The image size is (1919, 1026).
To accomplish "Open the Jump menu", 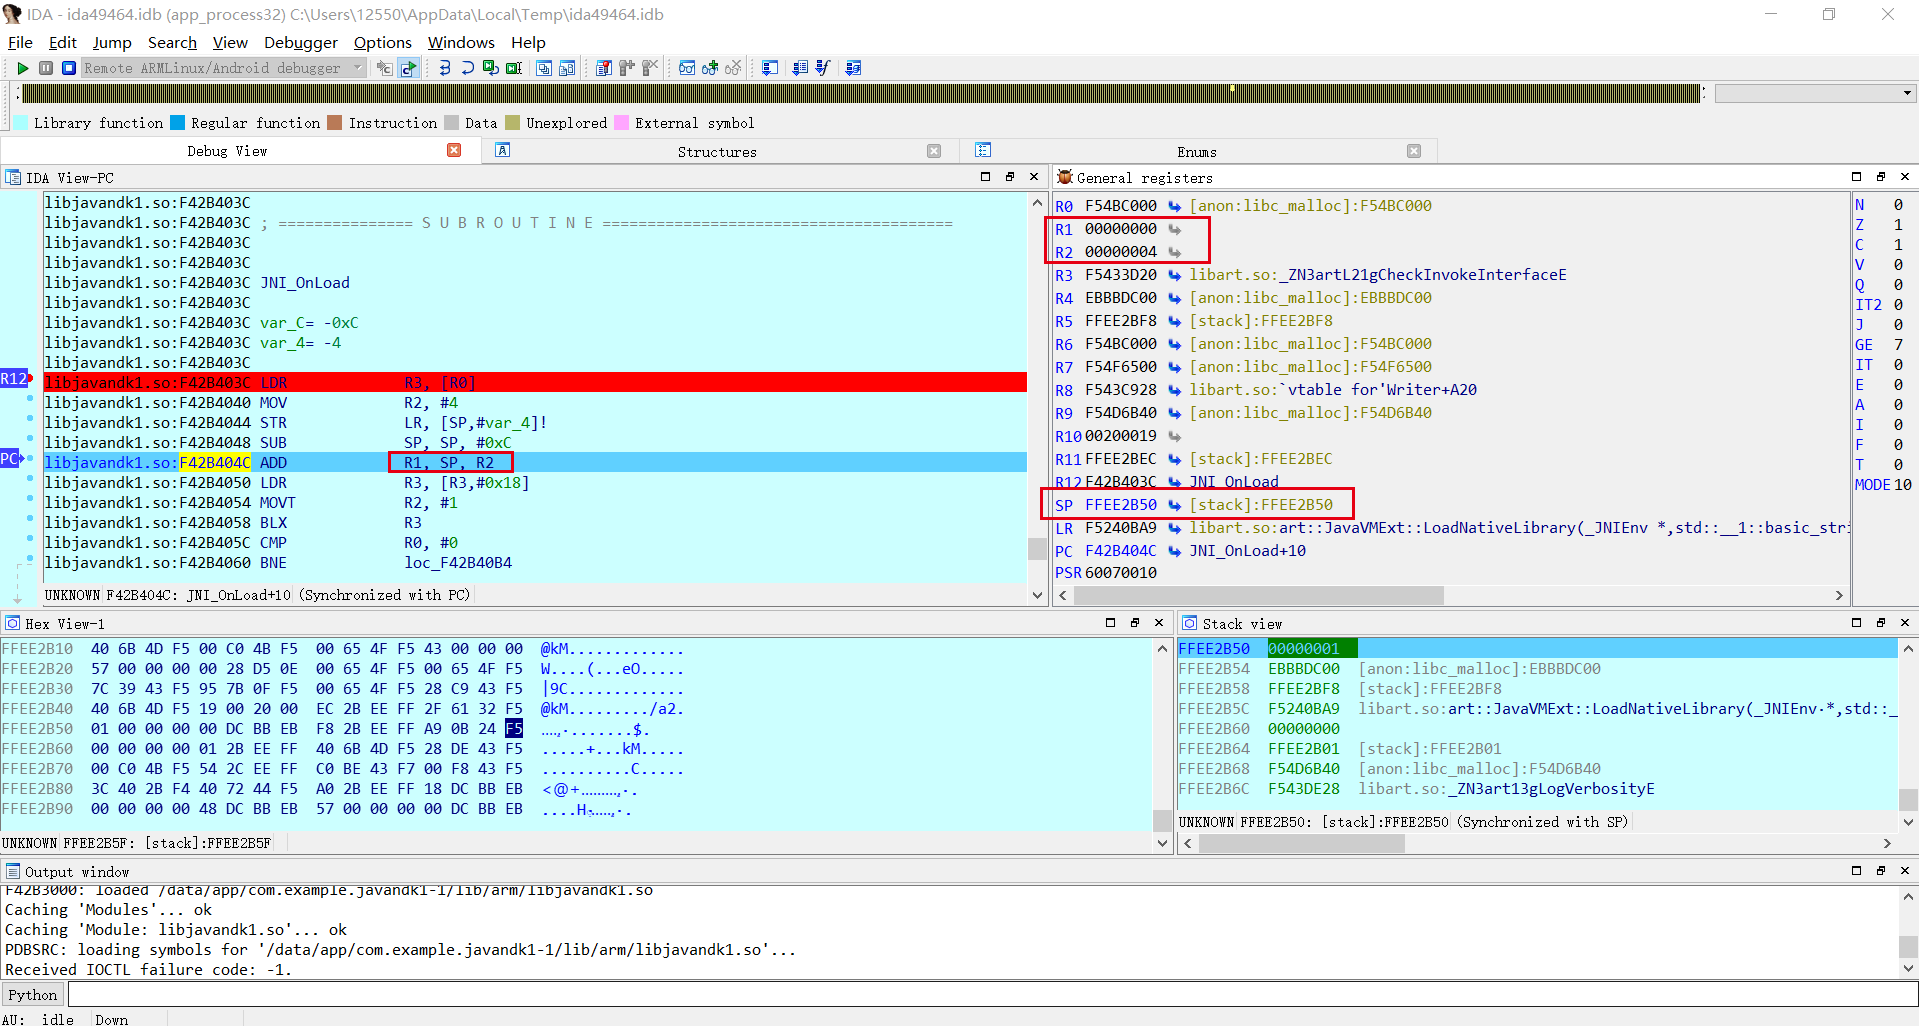I will point(112,42).
